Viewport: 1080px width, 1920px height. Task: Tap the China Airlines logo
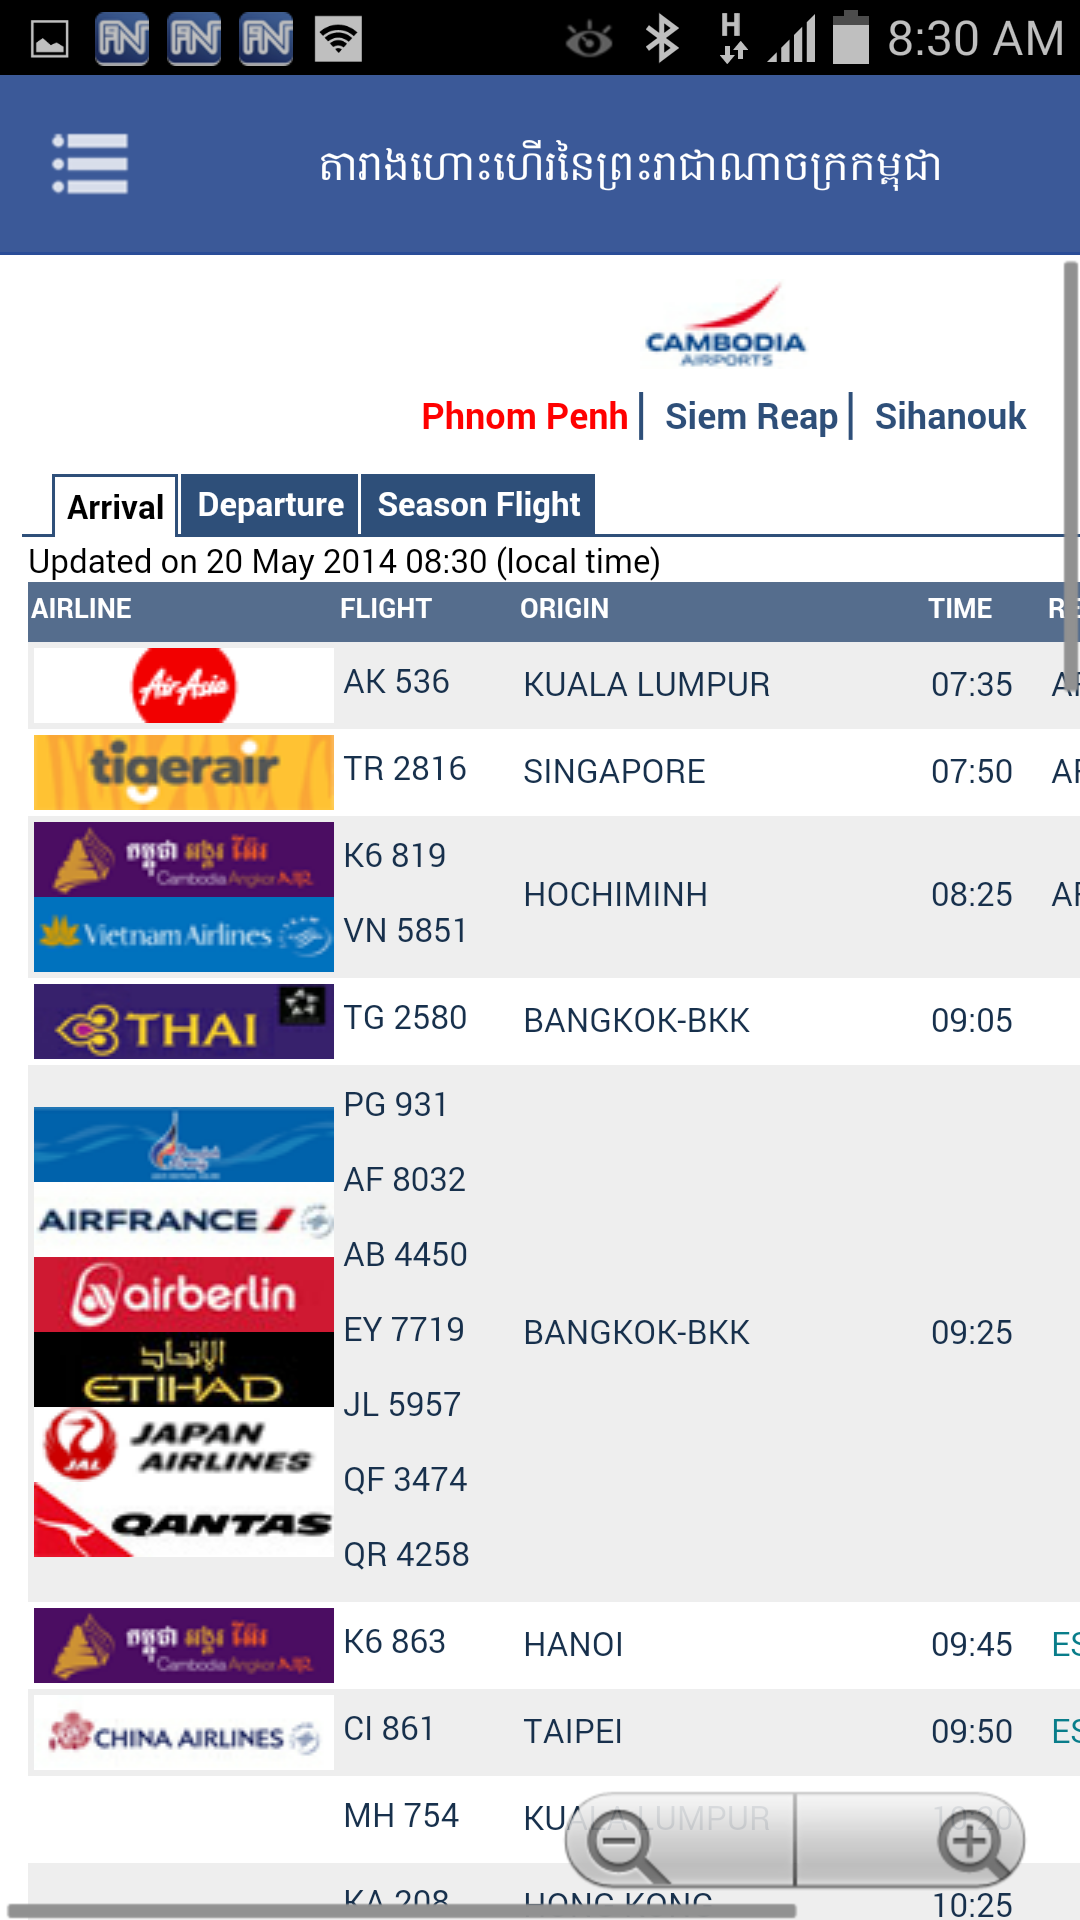[x=184, y=1733]
